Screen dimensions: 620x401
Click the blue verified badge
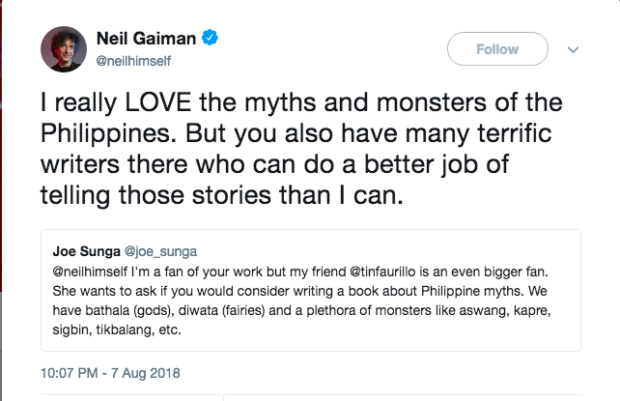click(210, 39)
